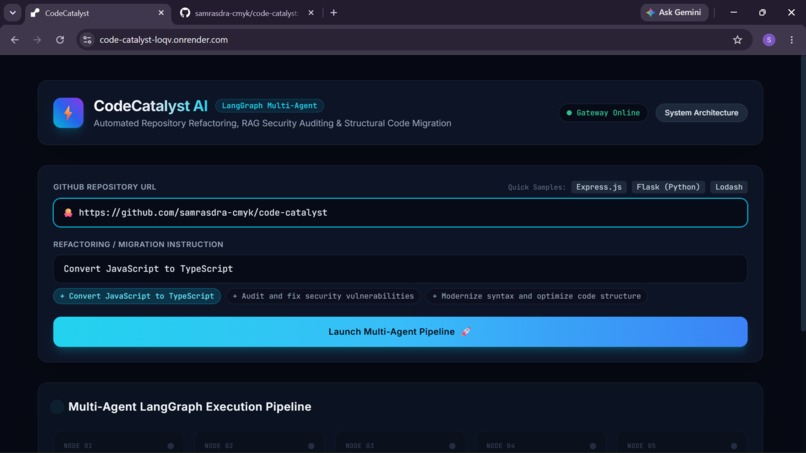This screenshot has width=806, height=453.
Task: Select the Express.js quick sample
Action: point(599,187)
